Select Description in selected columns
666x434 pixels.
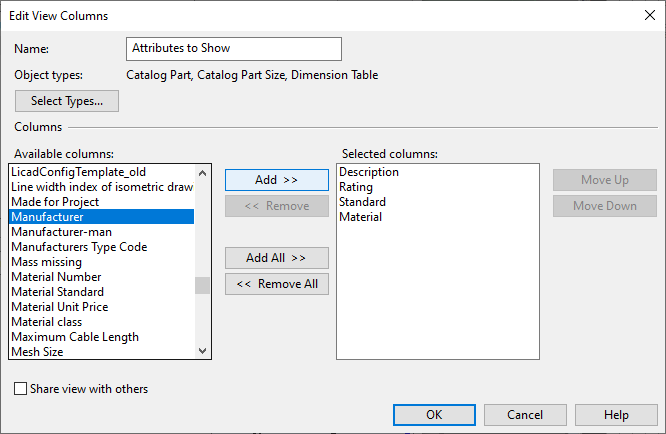click(x=369, y=172)
